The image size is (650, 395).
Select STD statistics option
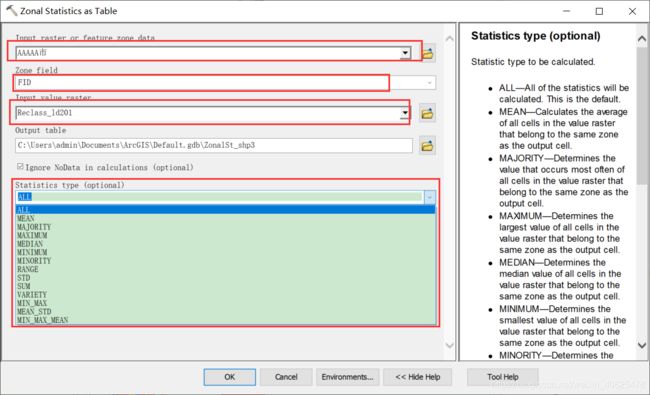click(226, 278)
